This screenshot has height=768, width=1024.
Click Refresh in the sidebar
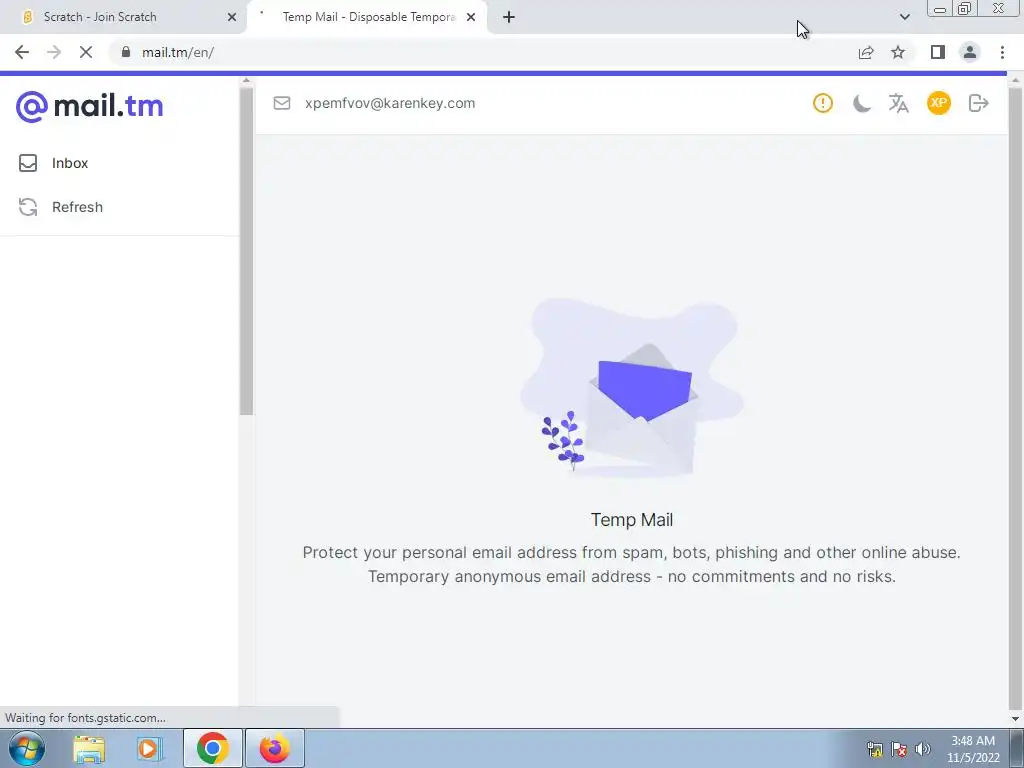[x=61, y=207]
